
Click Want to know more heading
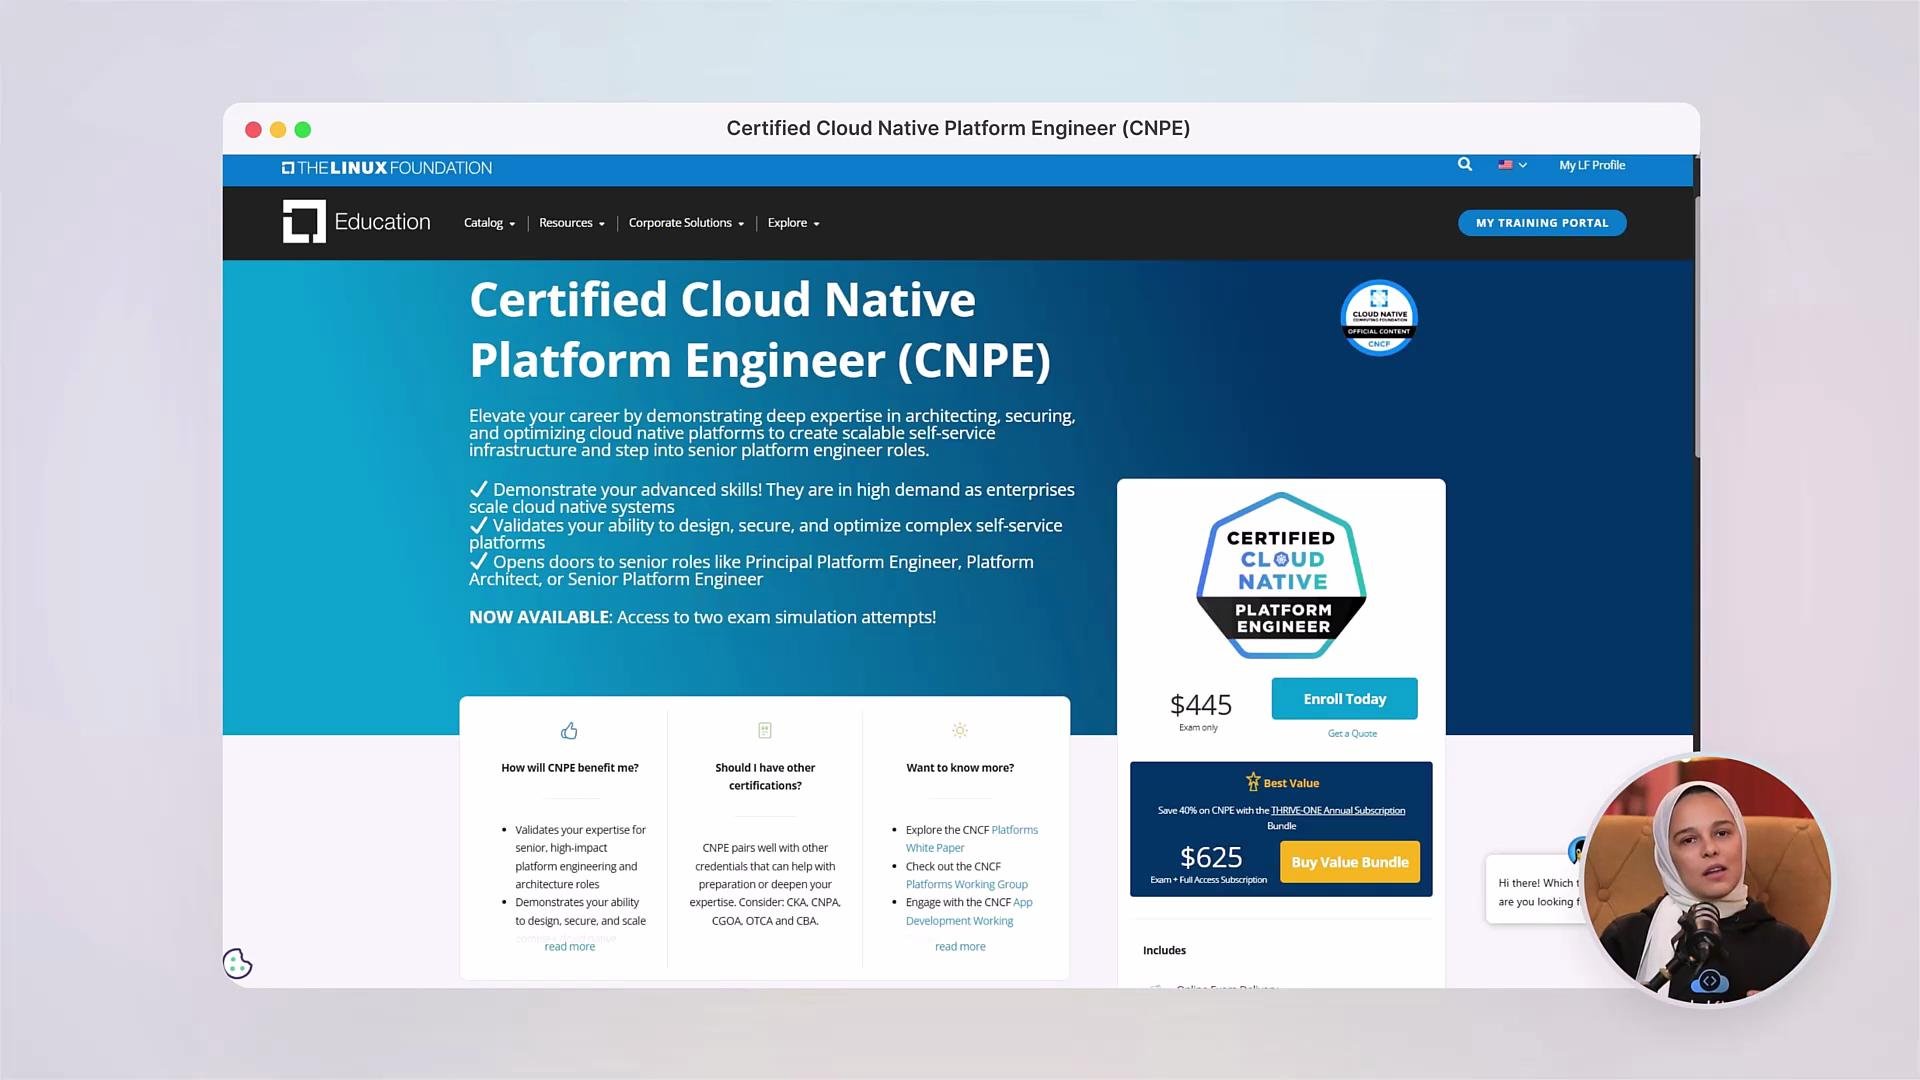pos(960,768)
